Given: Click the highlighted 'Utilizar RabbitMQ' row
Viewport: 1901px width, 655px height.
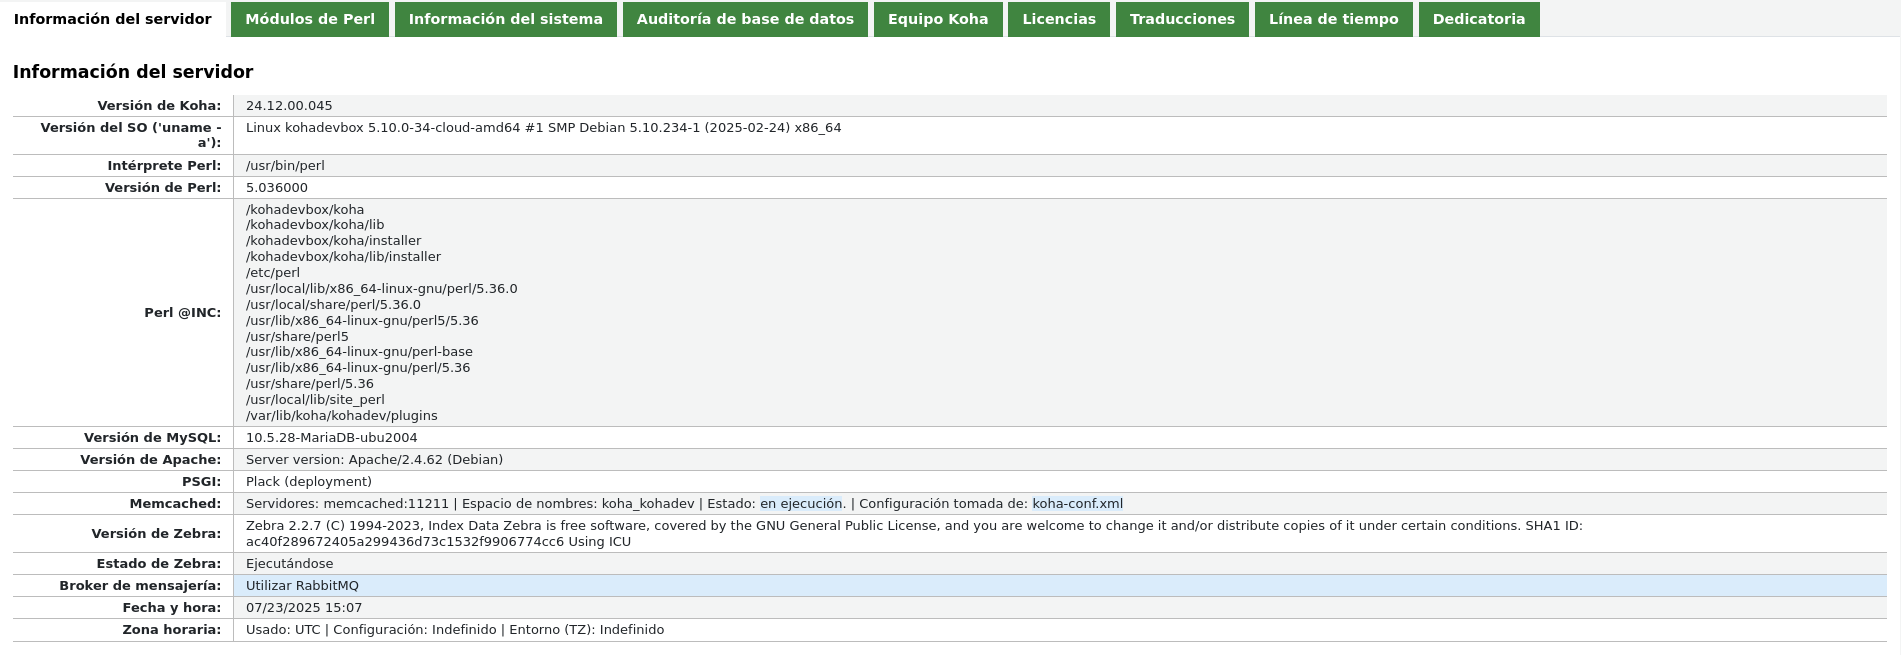Looking at the screenshot, I should [302, 586].
